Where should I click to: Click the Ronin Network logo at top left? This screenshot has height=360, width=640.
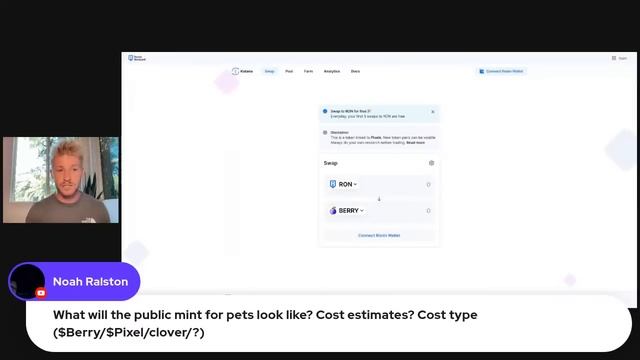(137, 58)
